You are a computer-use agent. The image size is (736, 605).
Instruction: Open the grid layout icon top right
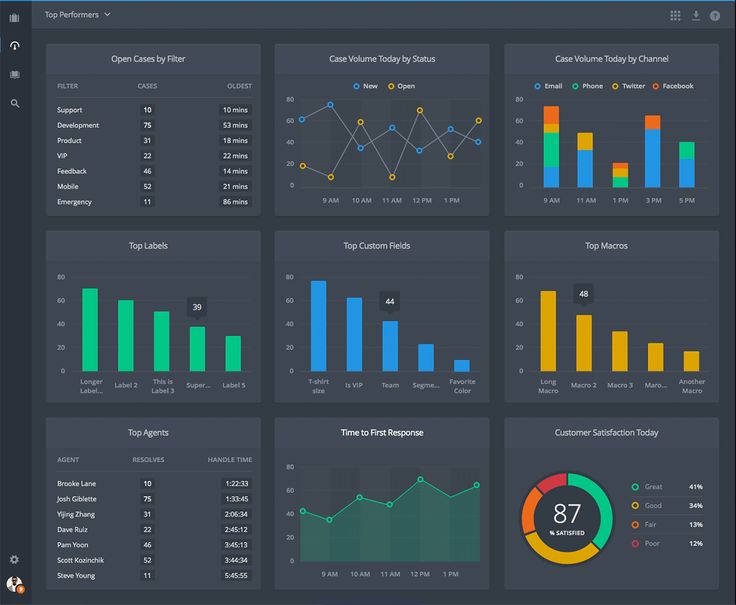pyautogui.click(x=675, y=16)
